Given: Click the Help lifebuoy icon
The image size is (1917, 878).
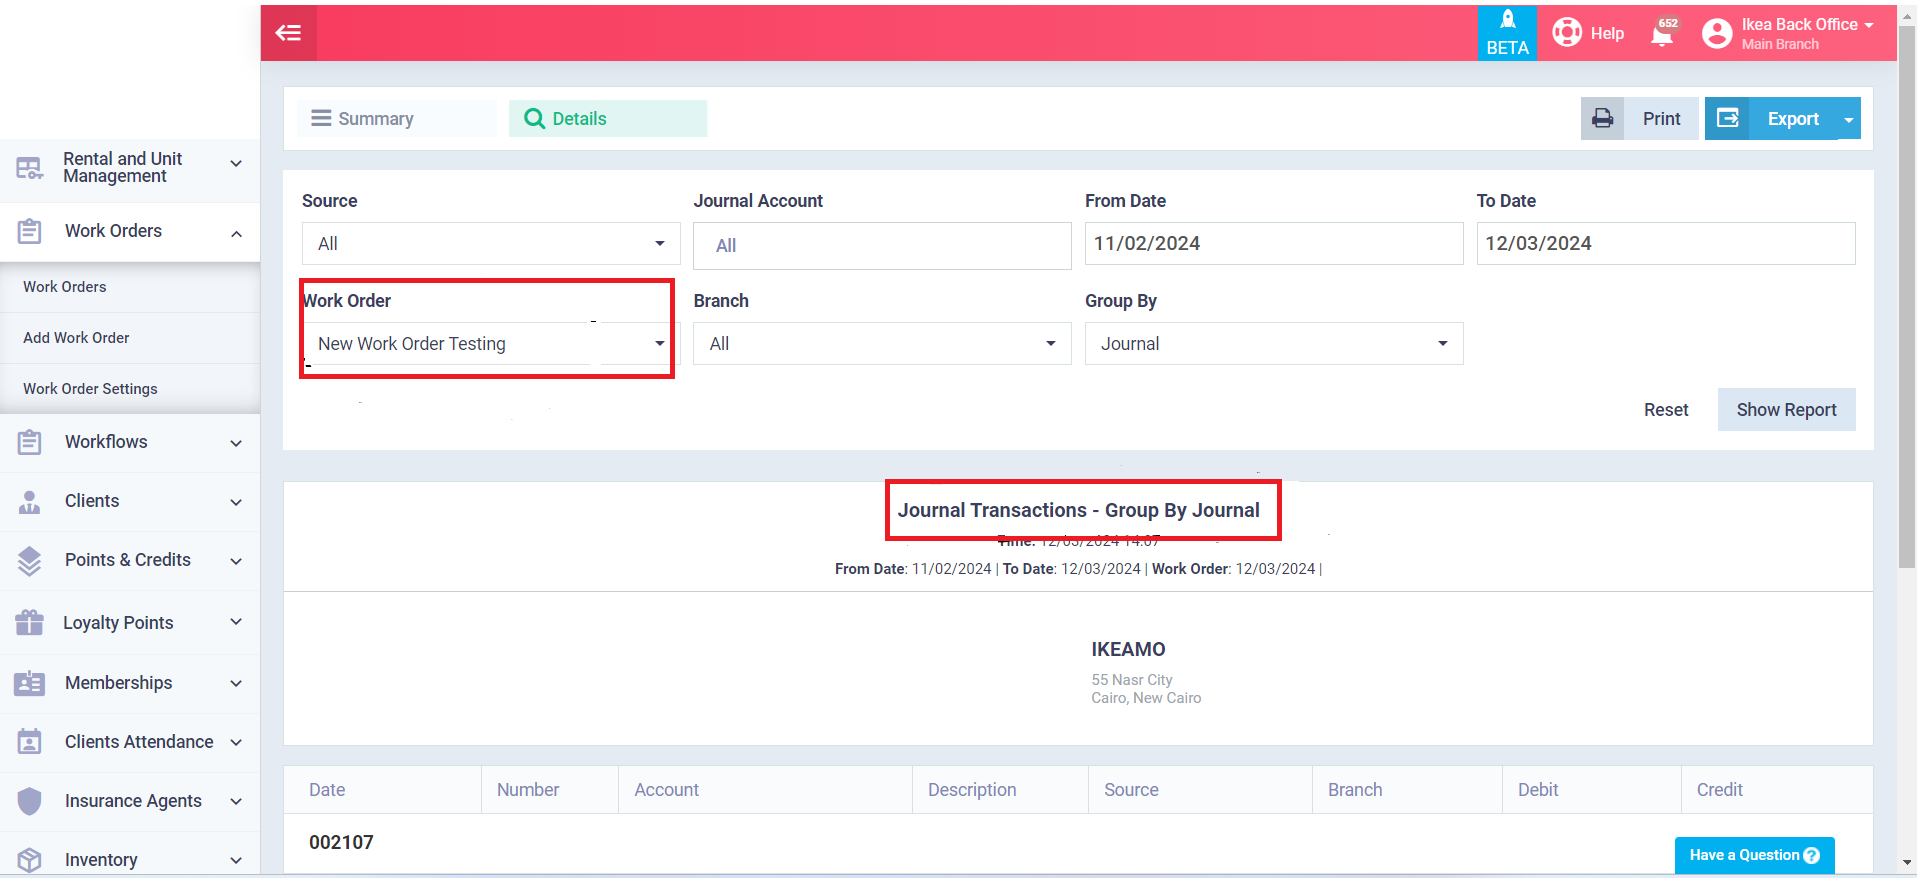Looking at the screenshot, I should pyautogui.click(x=1566, y=33).
